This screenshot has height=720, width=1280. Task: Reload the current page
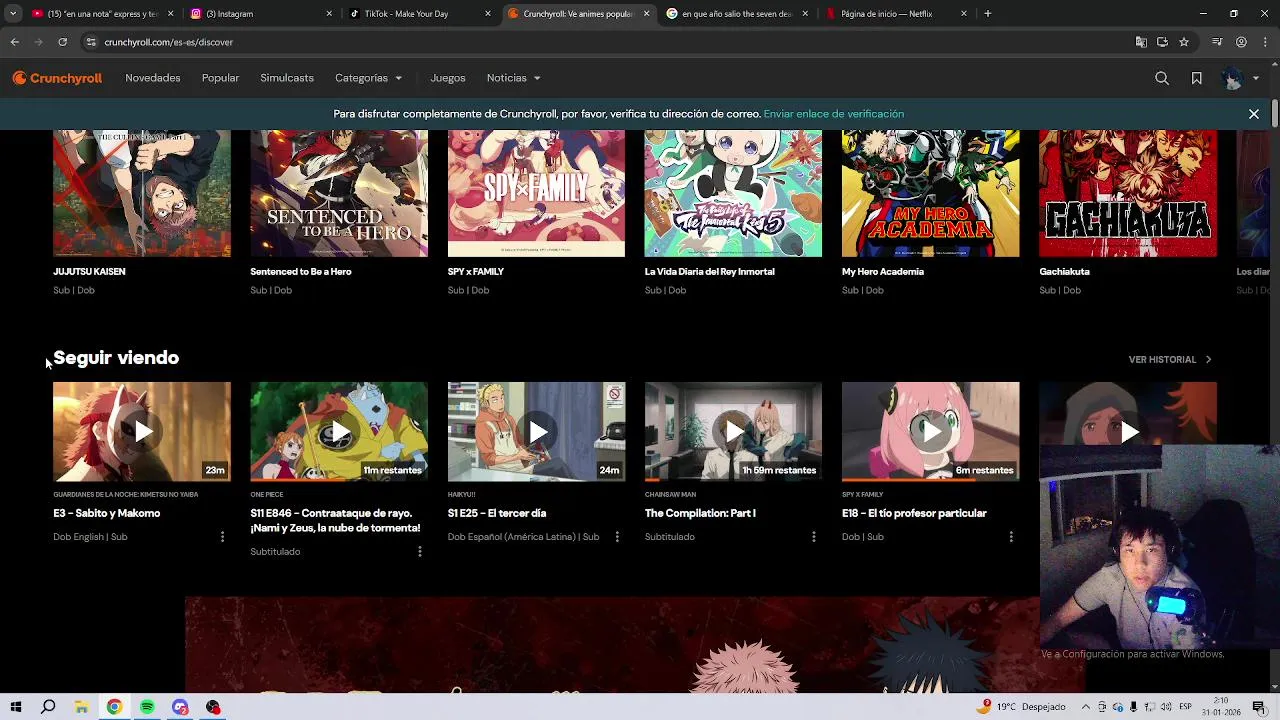[x=62, y=42]
